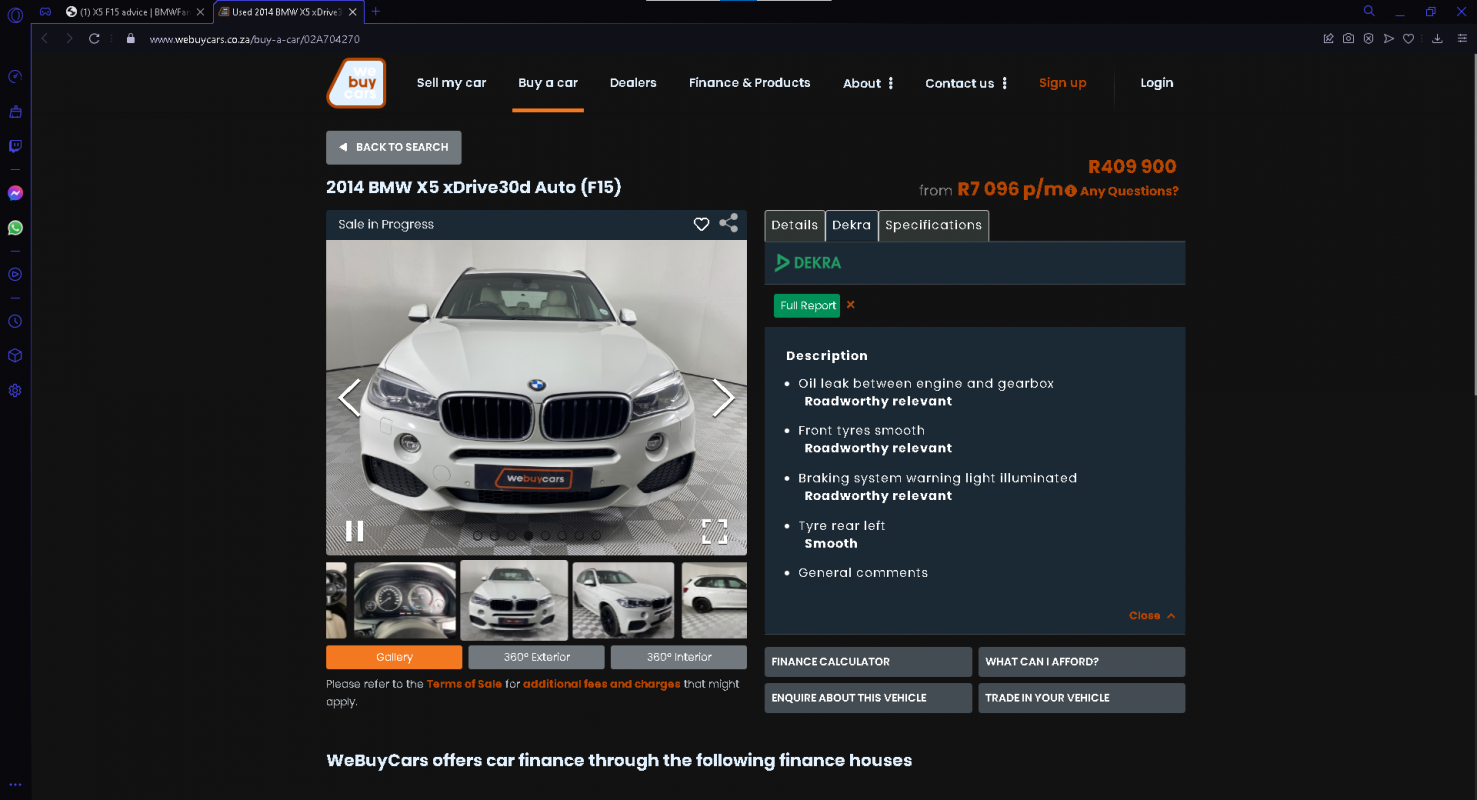Image resolution: width=1477 pixels, height=800 pixels.
Task: Select the dashboard instrument cluster thumbnail
Action: [x=404, y=600]
